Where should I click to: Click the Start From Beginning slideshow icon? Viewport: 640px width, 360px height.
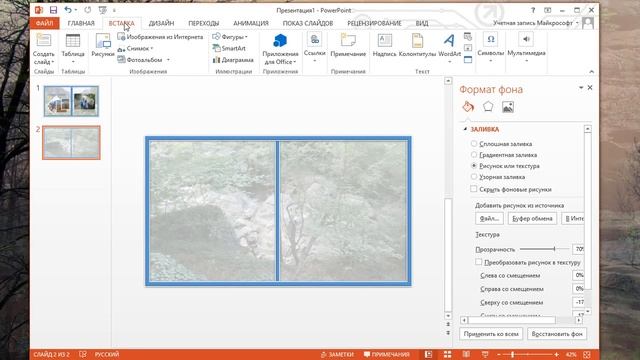click(x=102, y=10)
